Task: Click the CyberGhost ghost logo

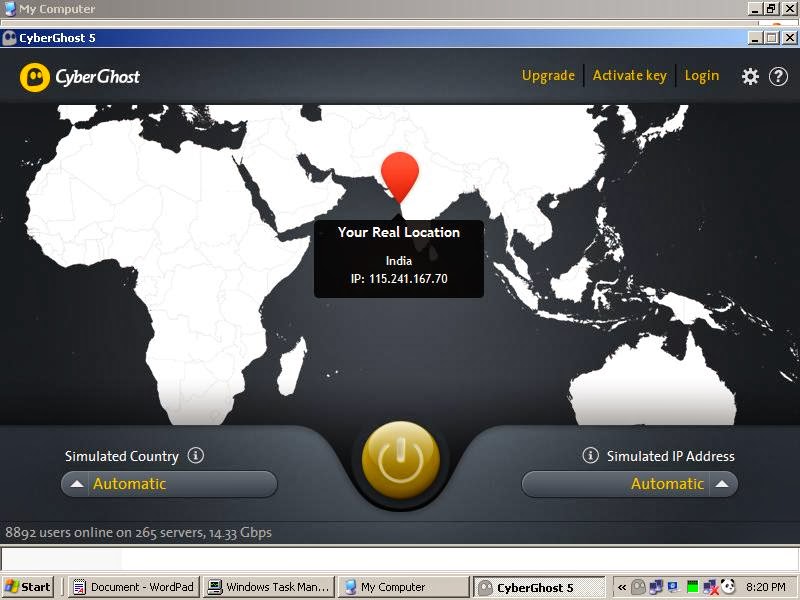Action: (x=35, y=77)
